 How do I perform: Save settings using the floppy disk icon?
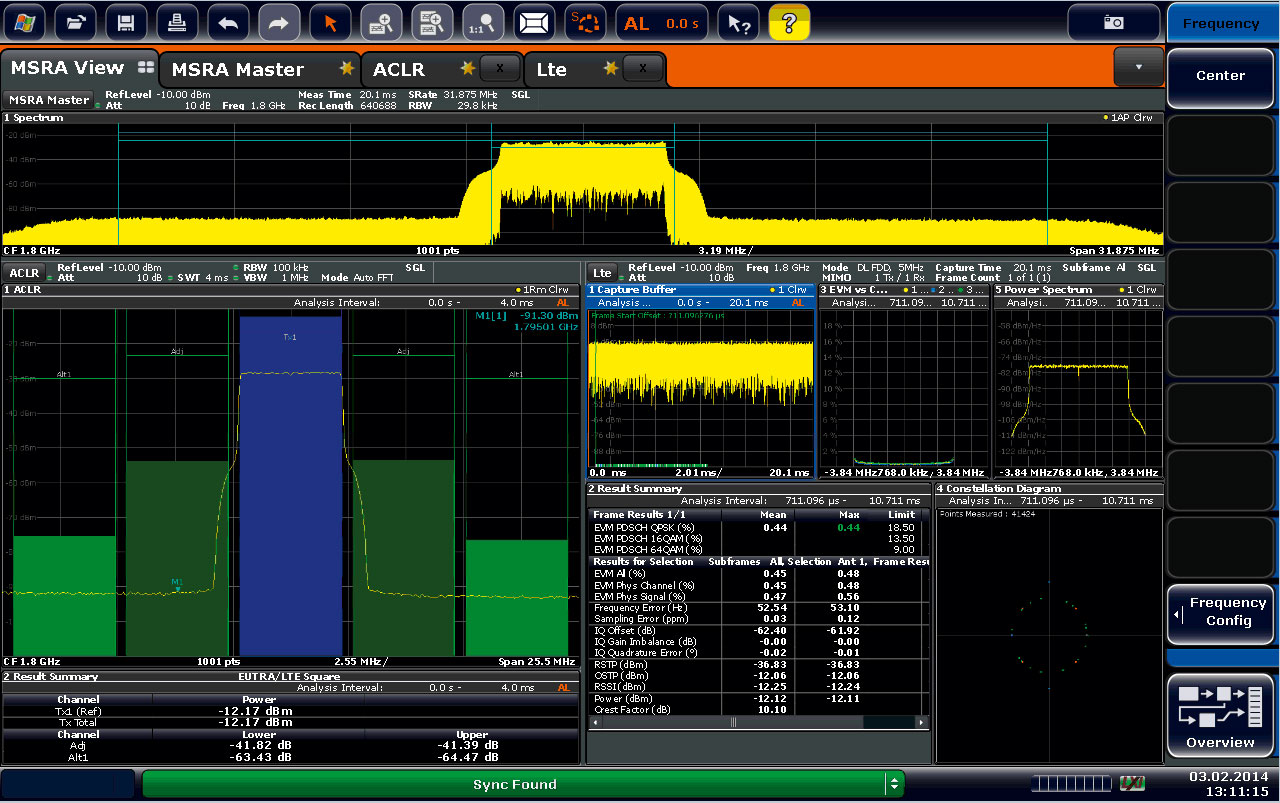click(126, 22)
